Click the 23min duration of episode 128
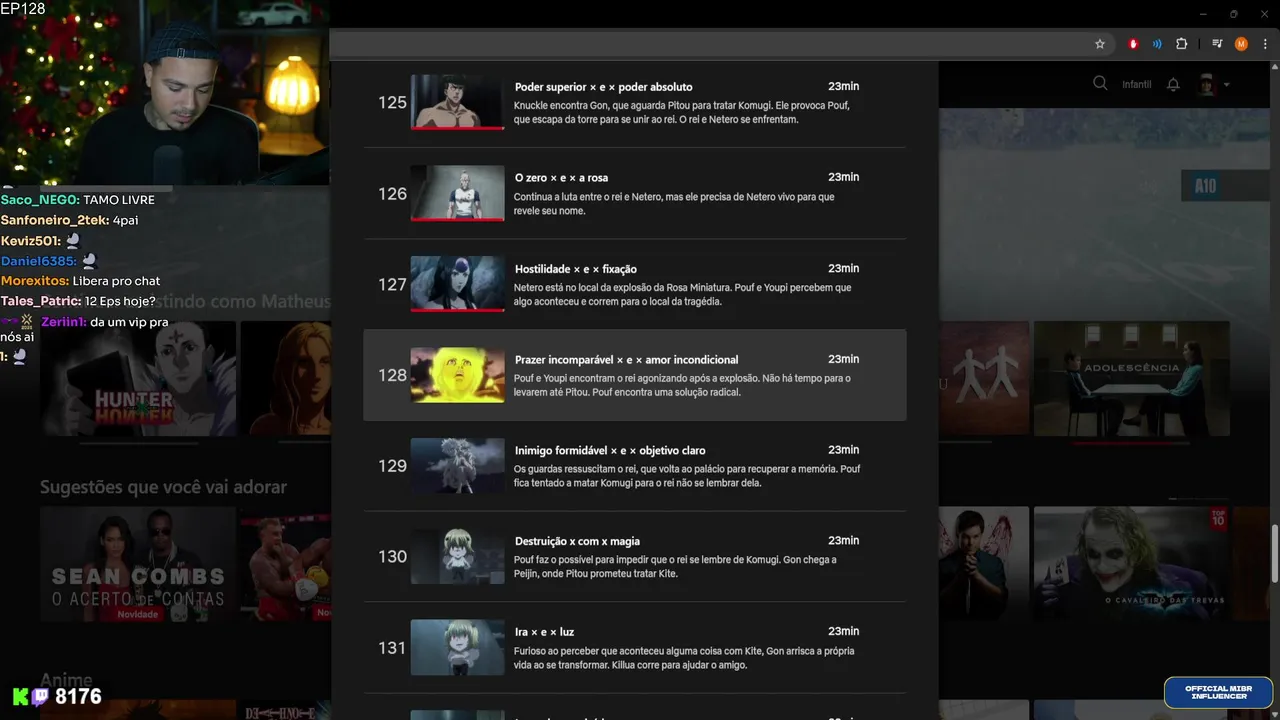Viewport: 1280px width, 720px height. 843,359
